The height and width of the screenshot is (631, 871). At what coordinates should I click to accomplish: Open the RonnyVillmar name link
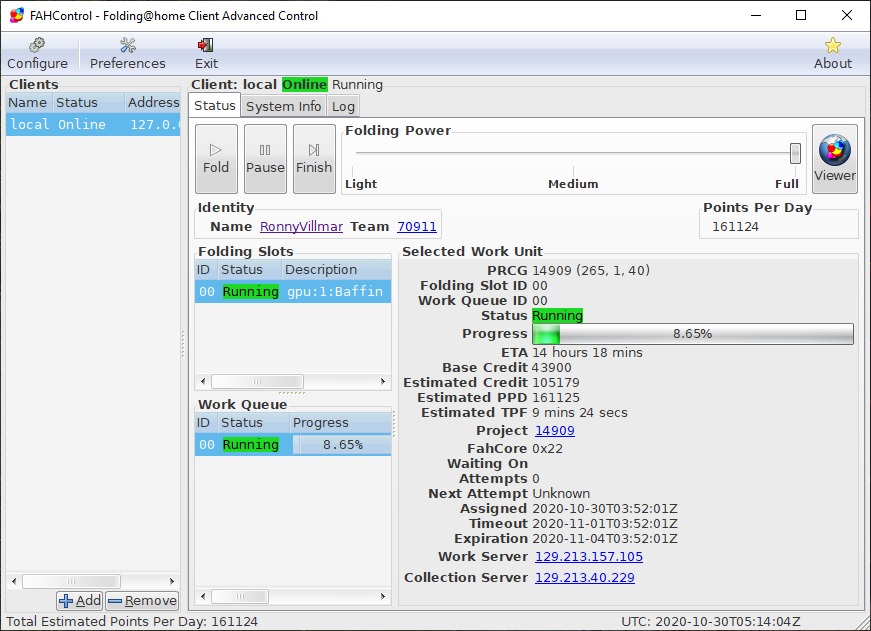pos(301,227)
